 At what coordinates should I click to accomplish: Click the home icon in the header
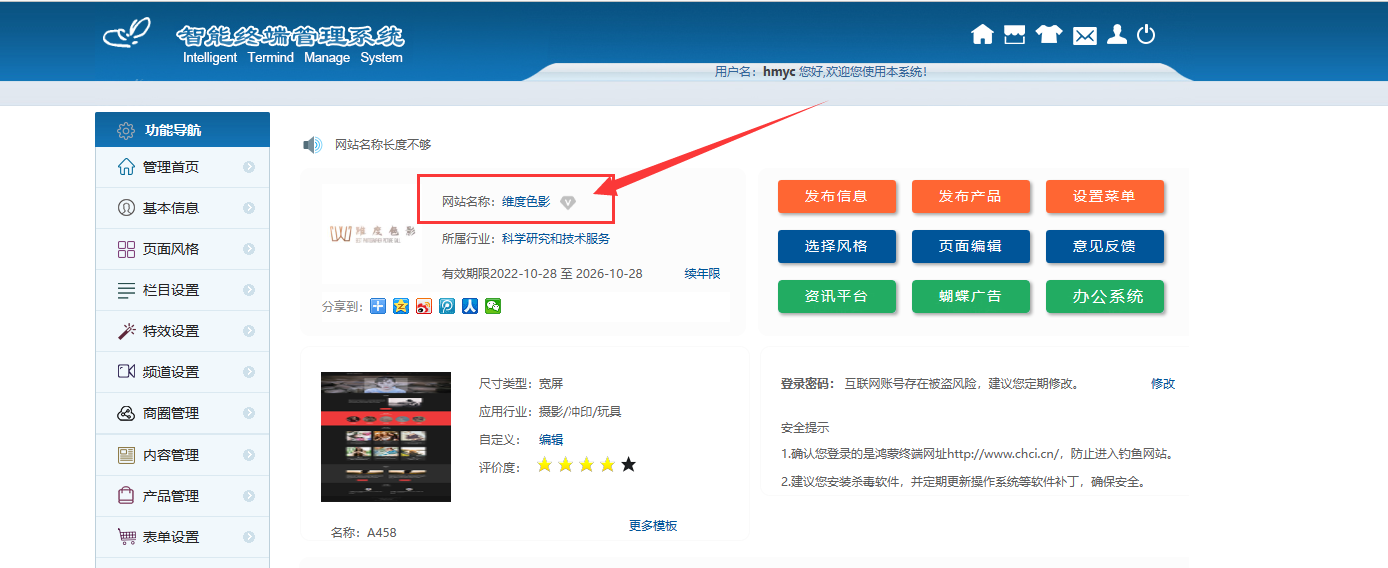click(x=982, y=35)
